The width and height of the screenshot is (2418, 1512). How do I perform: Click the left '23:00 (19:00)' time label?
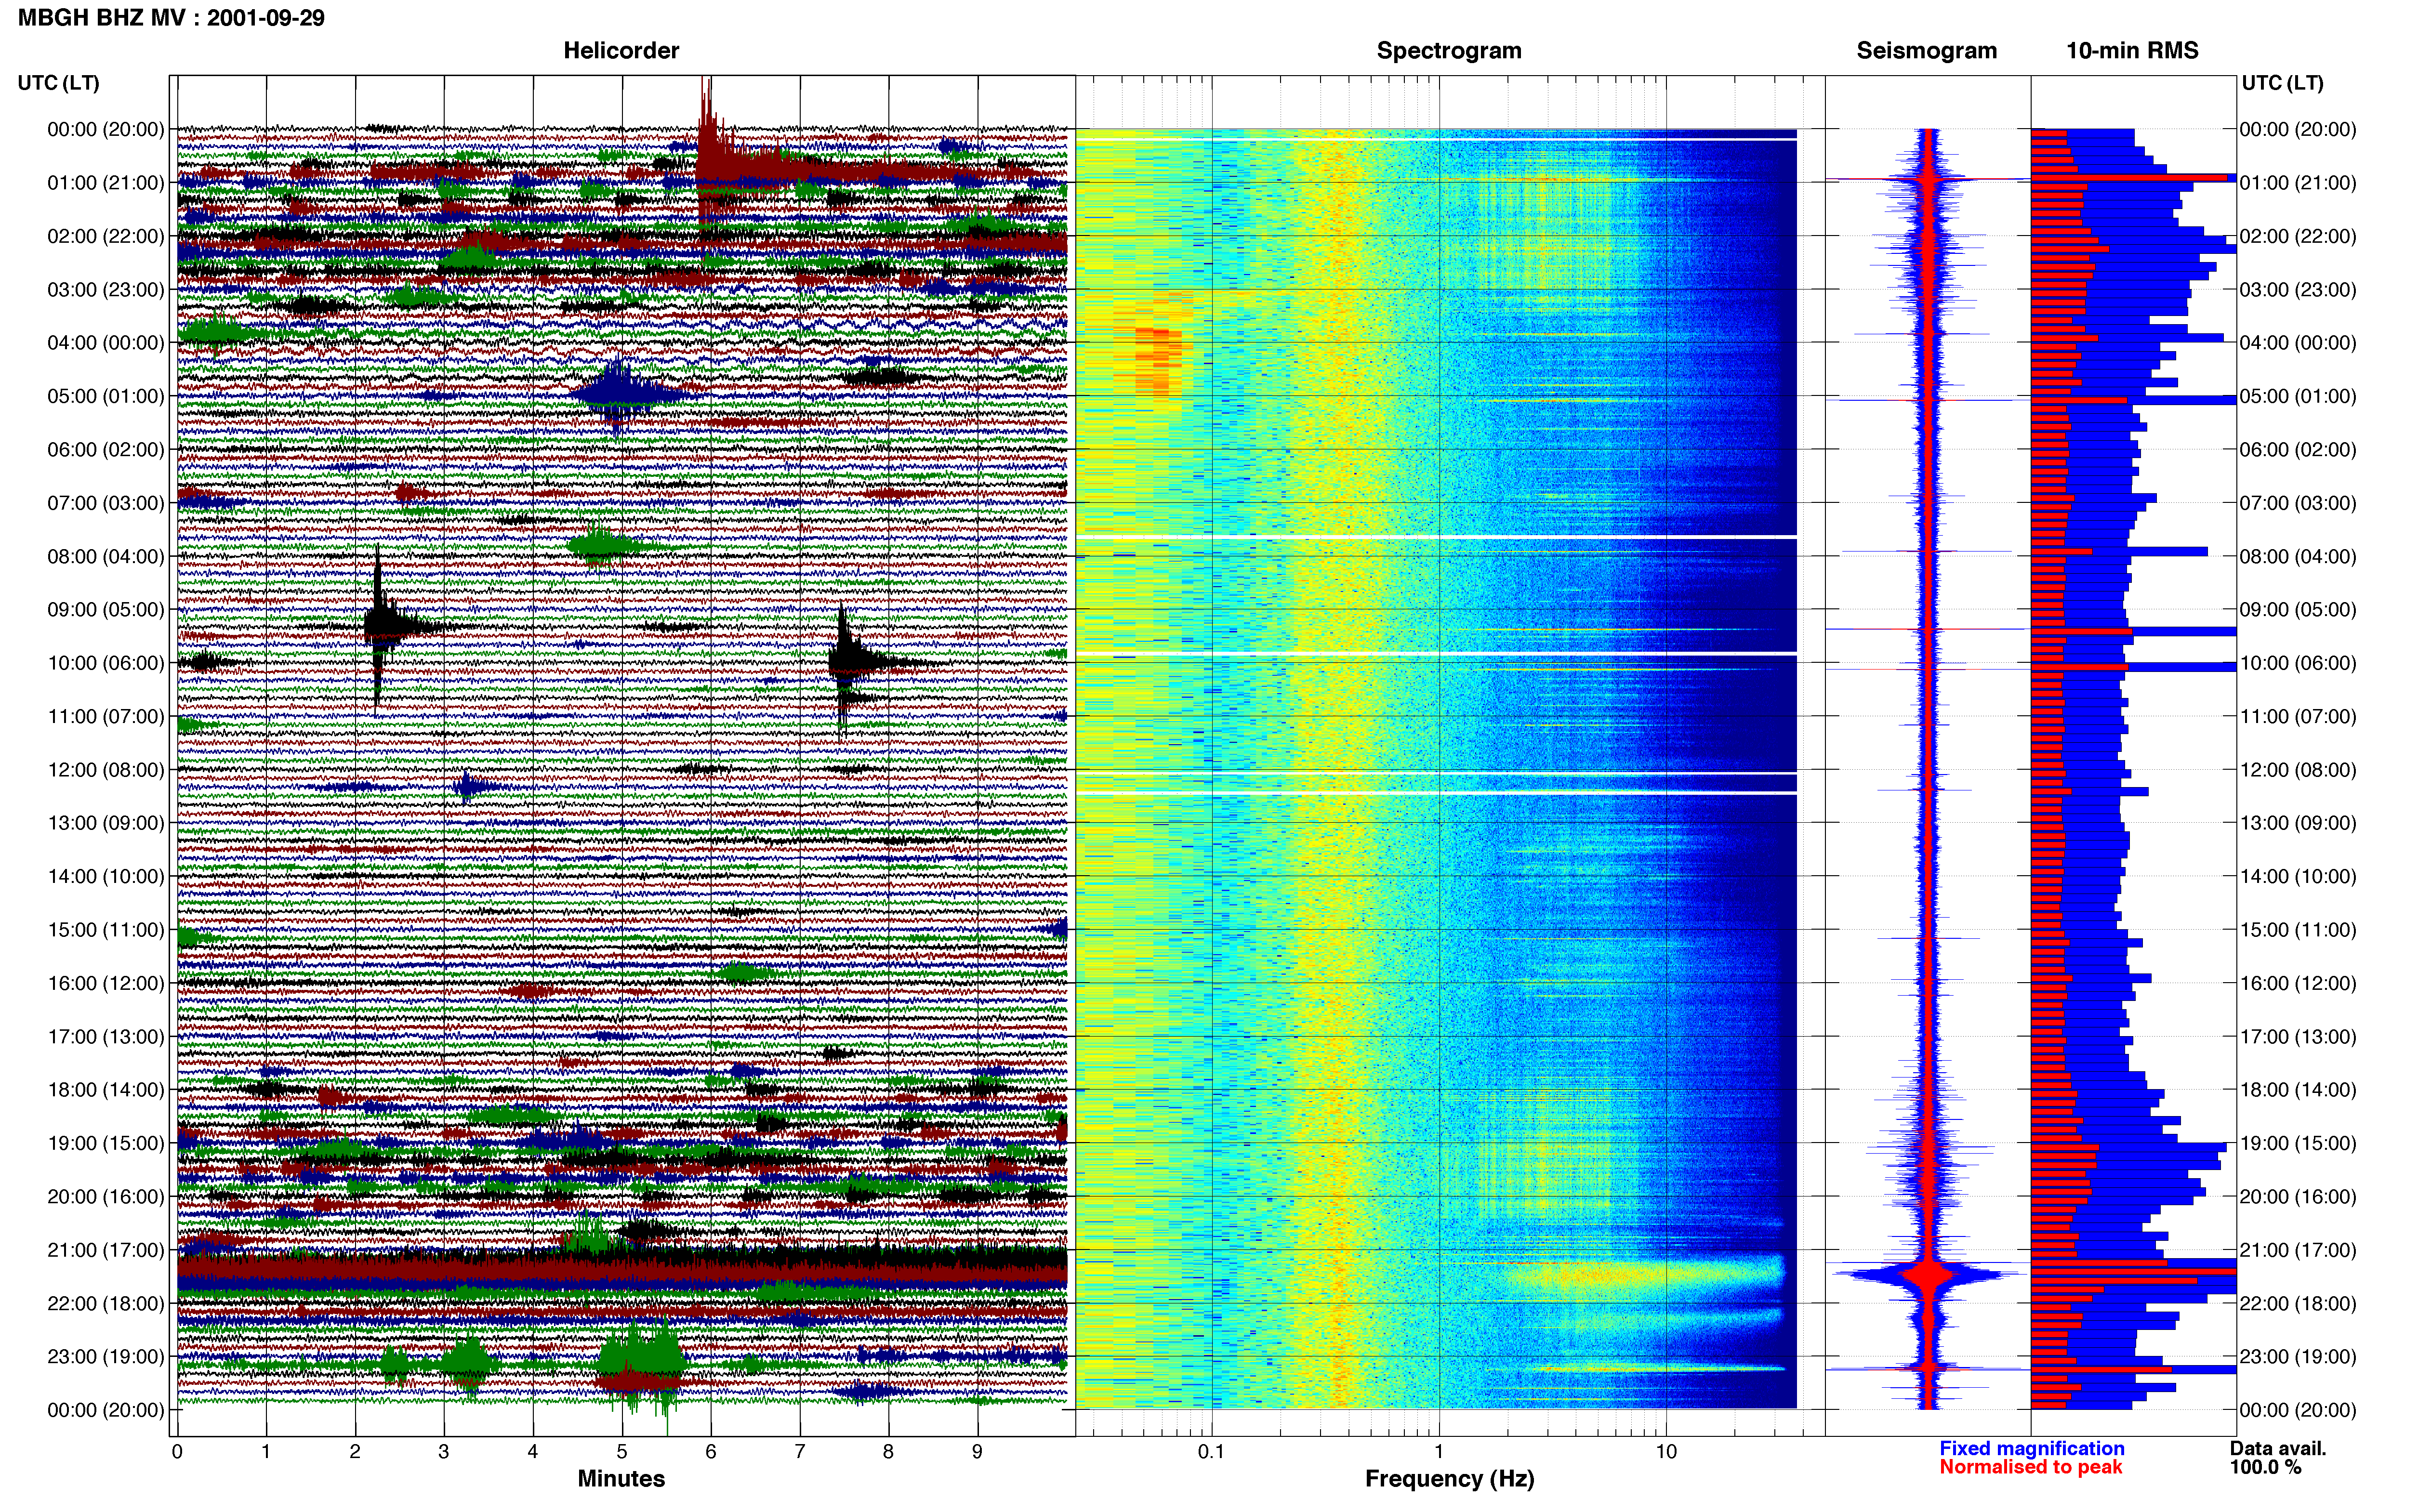click(x=106, y=1357)
